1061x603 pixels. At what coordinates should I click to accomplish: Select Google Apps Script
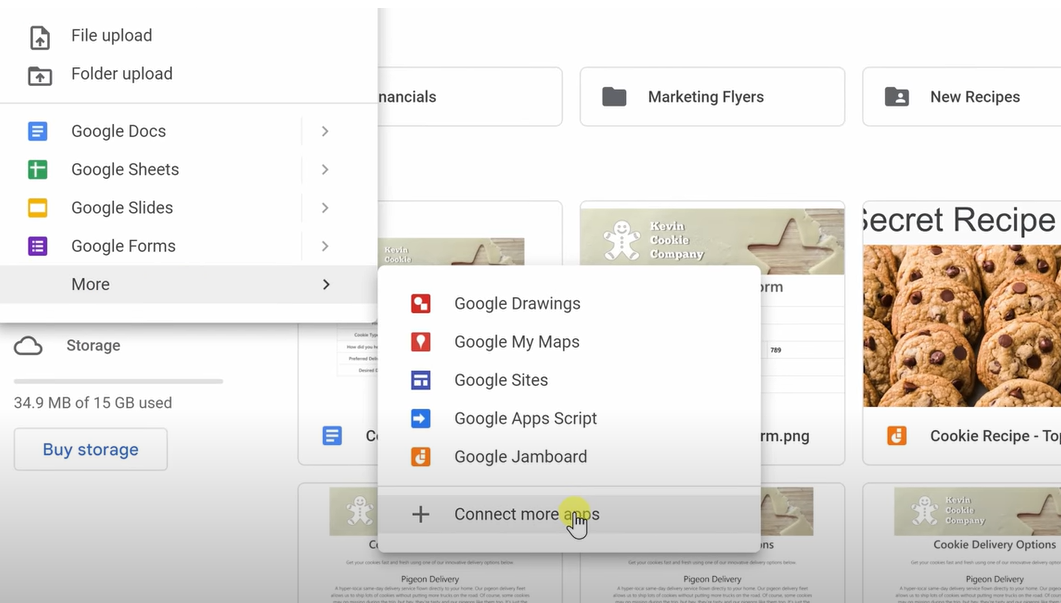pyautogui.click(x=525, y=418)
